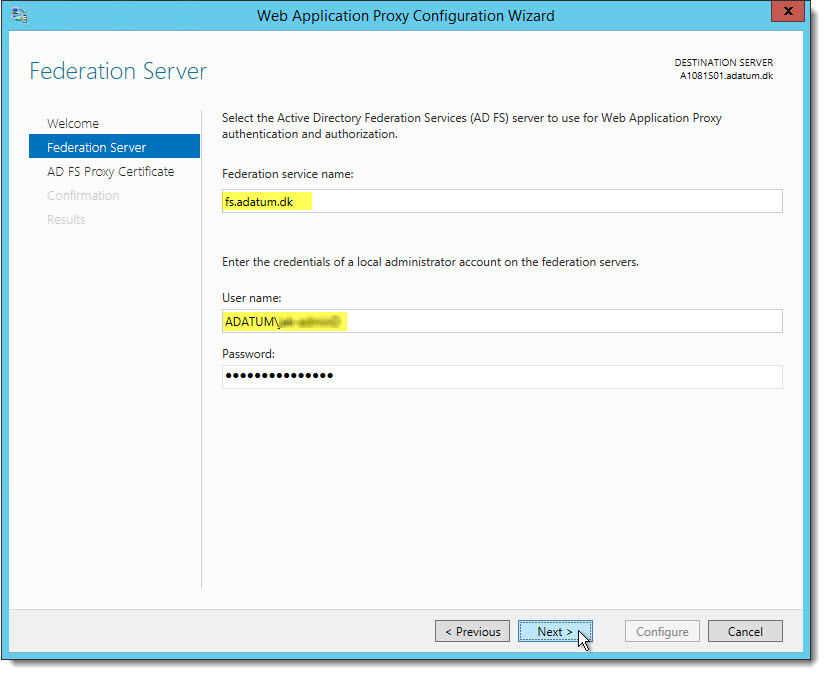
Task: Close the Web Application Proxy wizard window
Action: 788,11
